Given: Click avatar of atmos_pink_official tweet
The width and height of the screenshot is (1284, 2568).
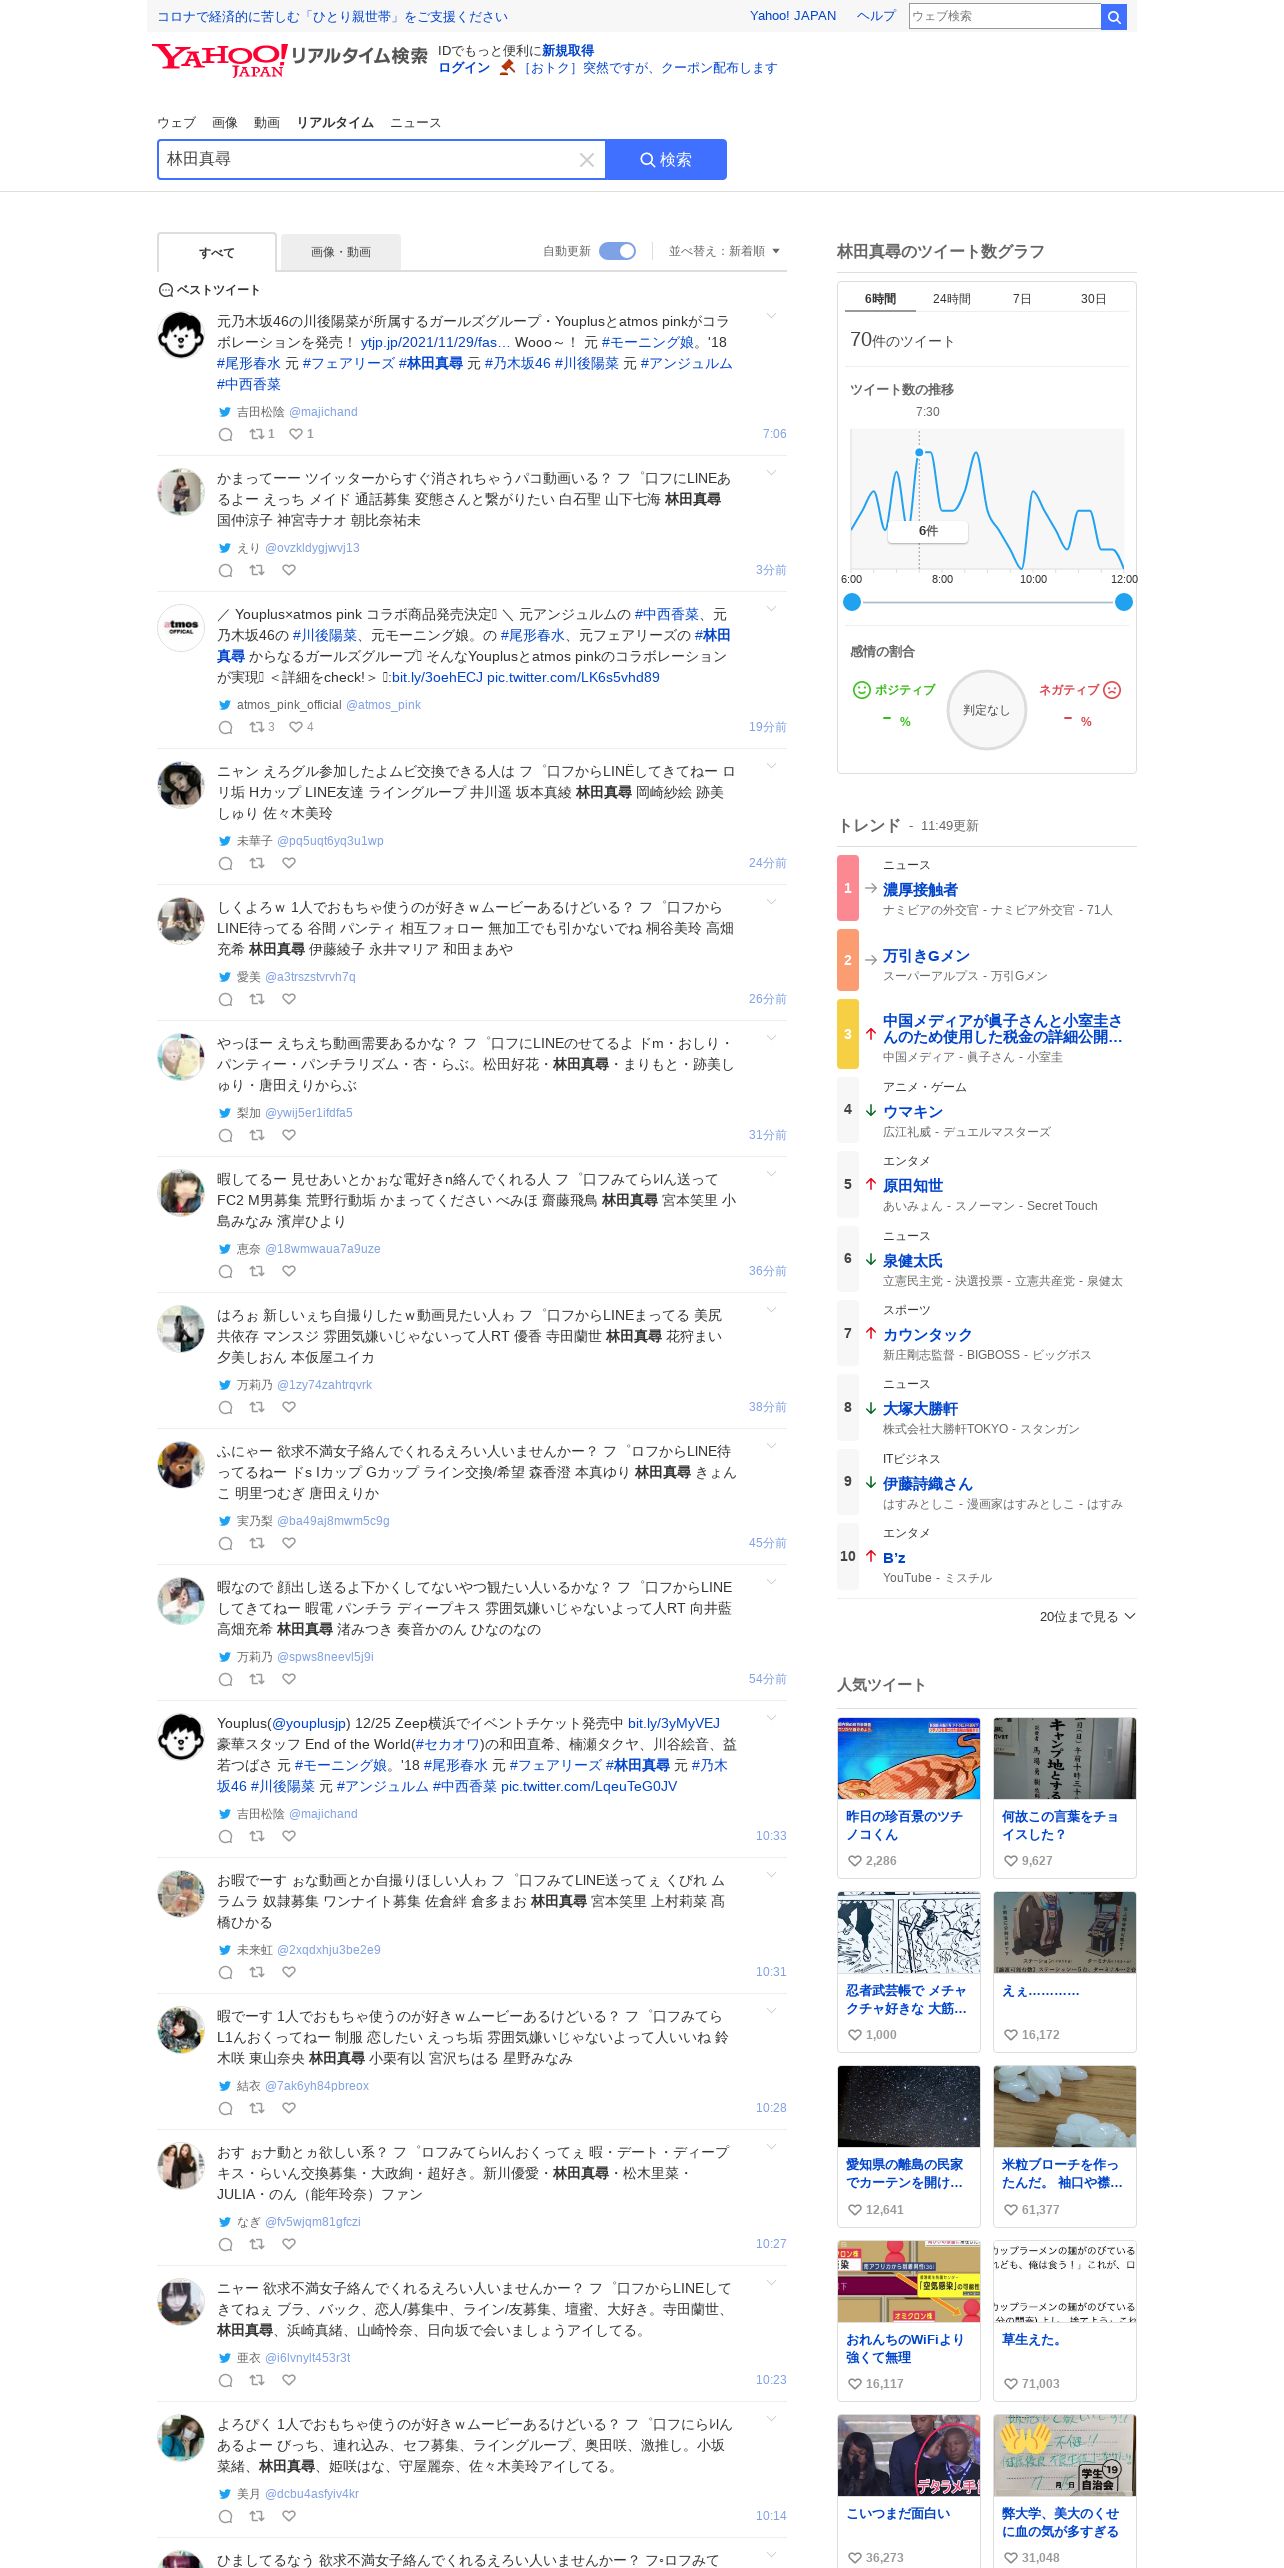Looking at the screenshot, I should click(181, 628).
